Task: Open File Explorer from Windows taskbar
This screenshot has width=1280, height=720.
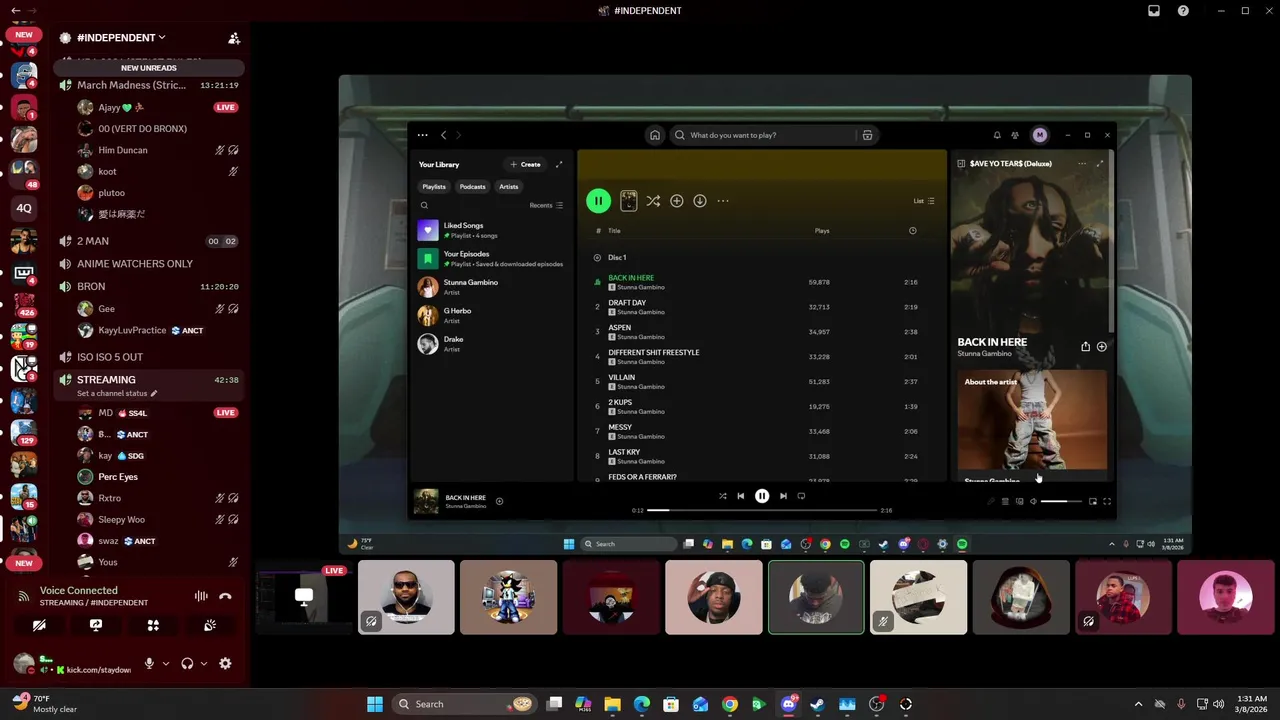Action: click(x=612, y=704)
